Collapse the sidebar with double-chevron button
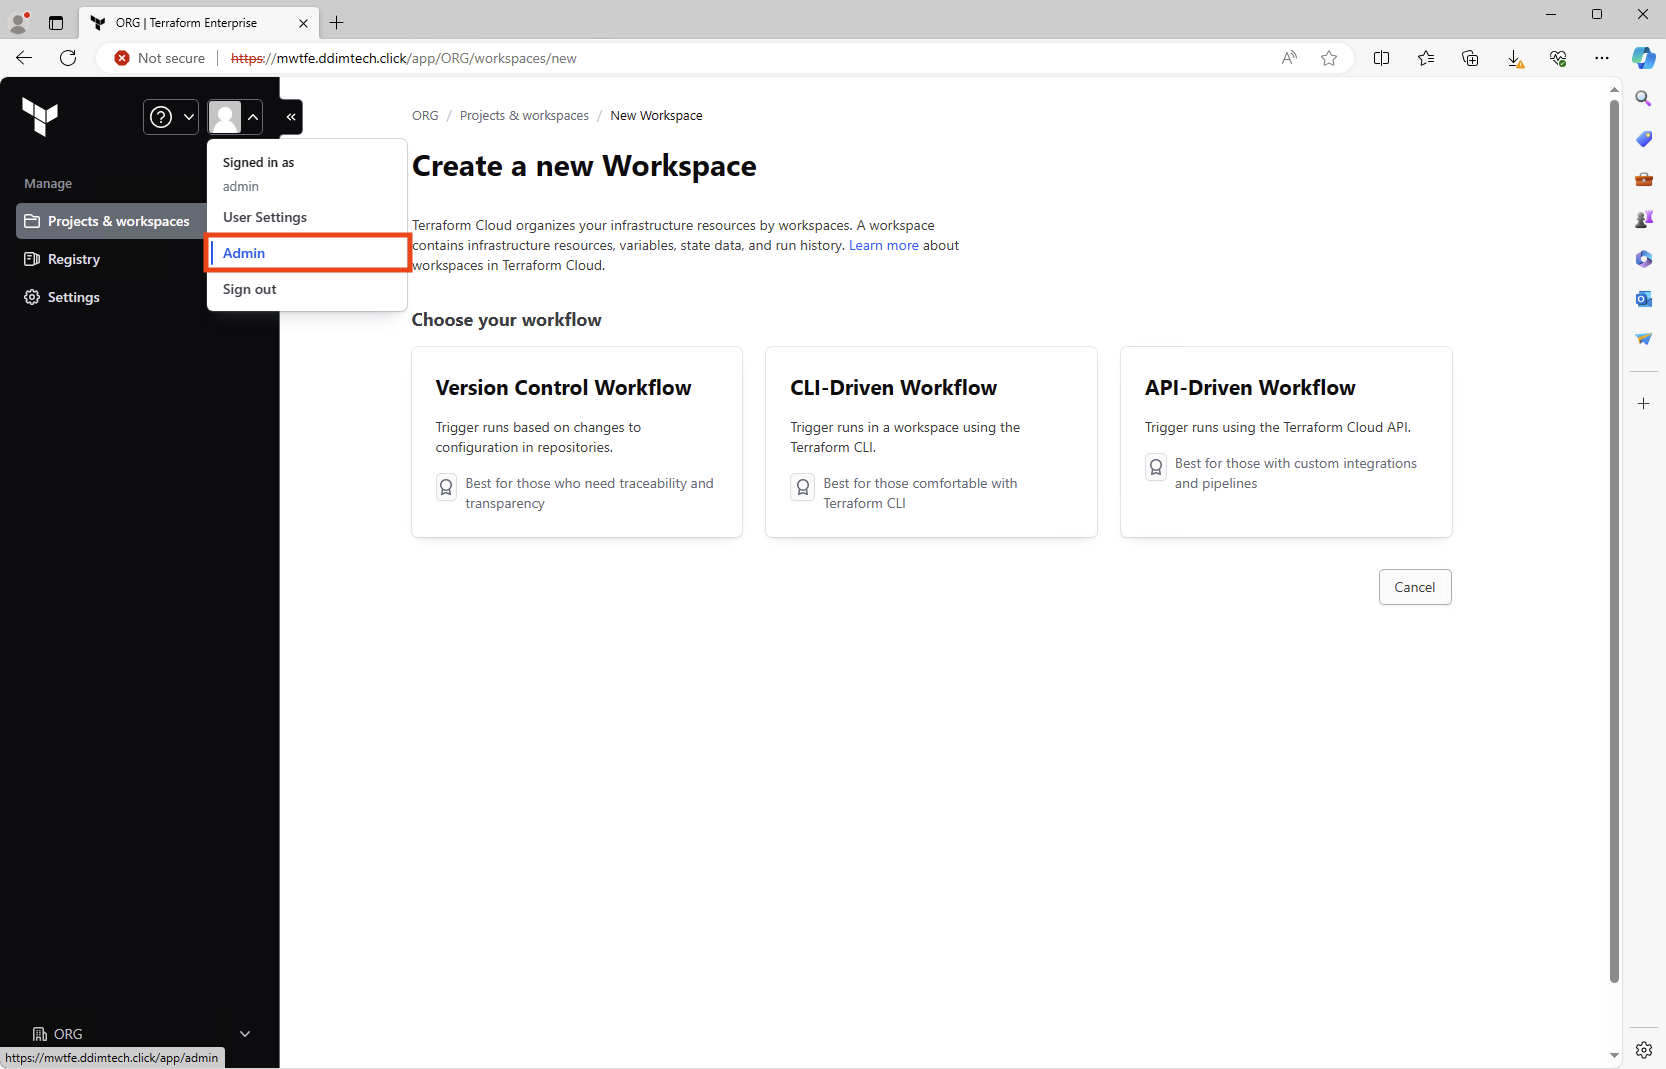The width and height of the screenshot is (1666, 1069). 291,117
